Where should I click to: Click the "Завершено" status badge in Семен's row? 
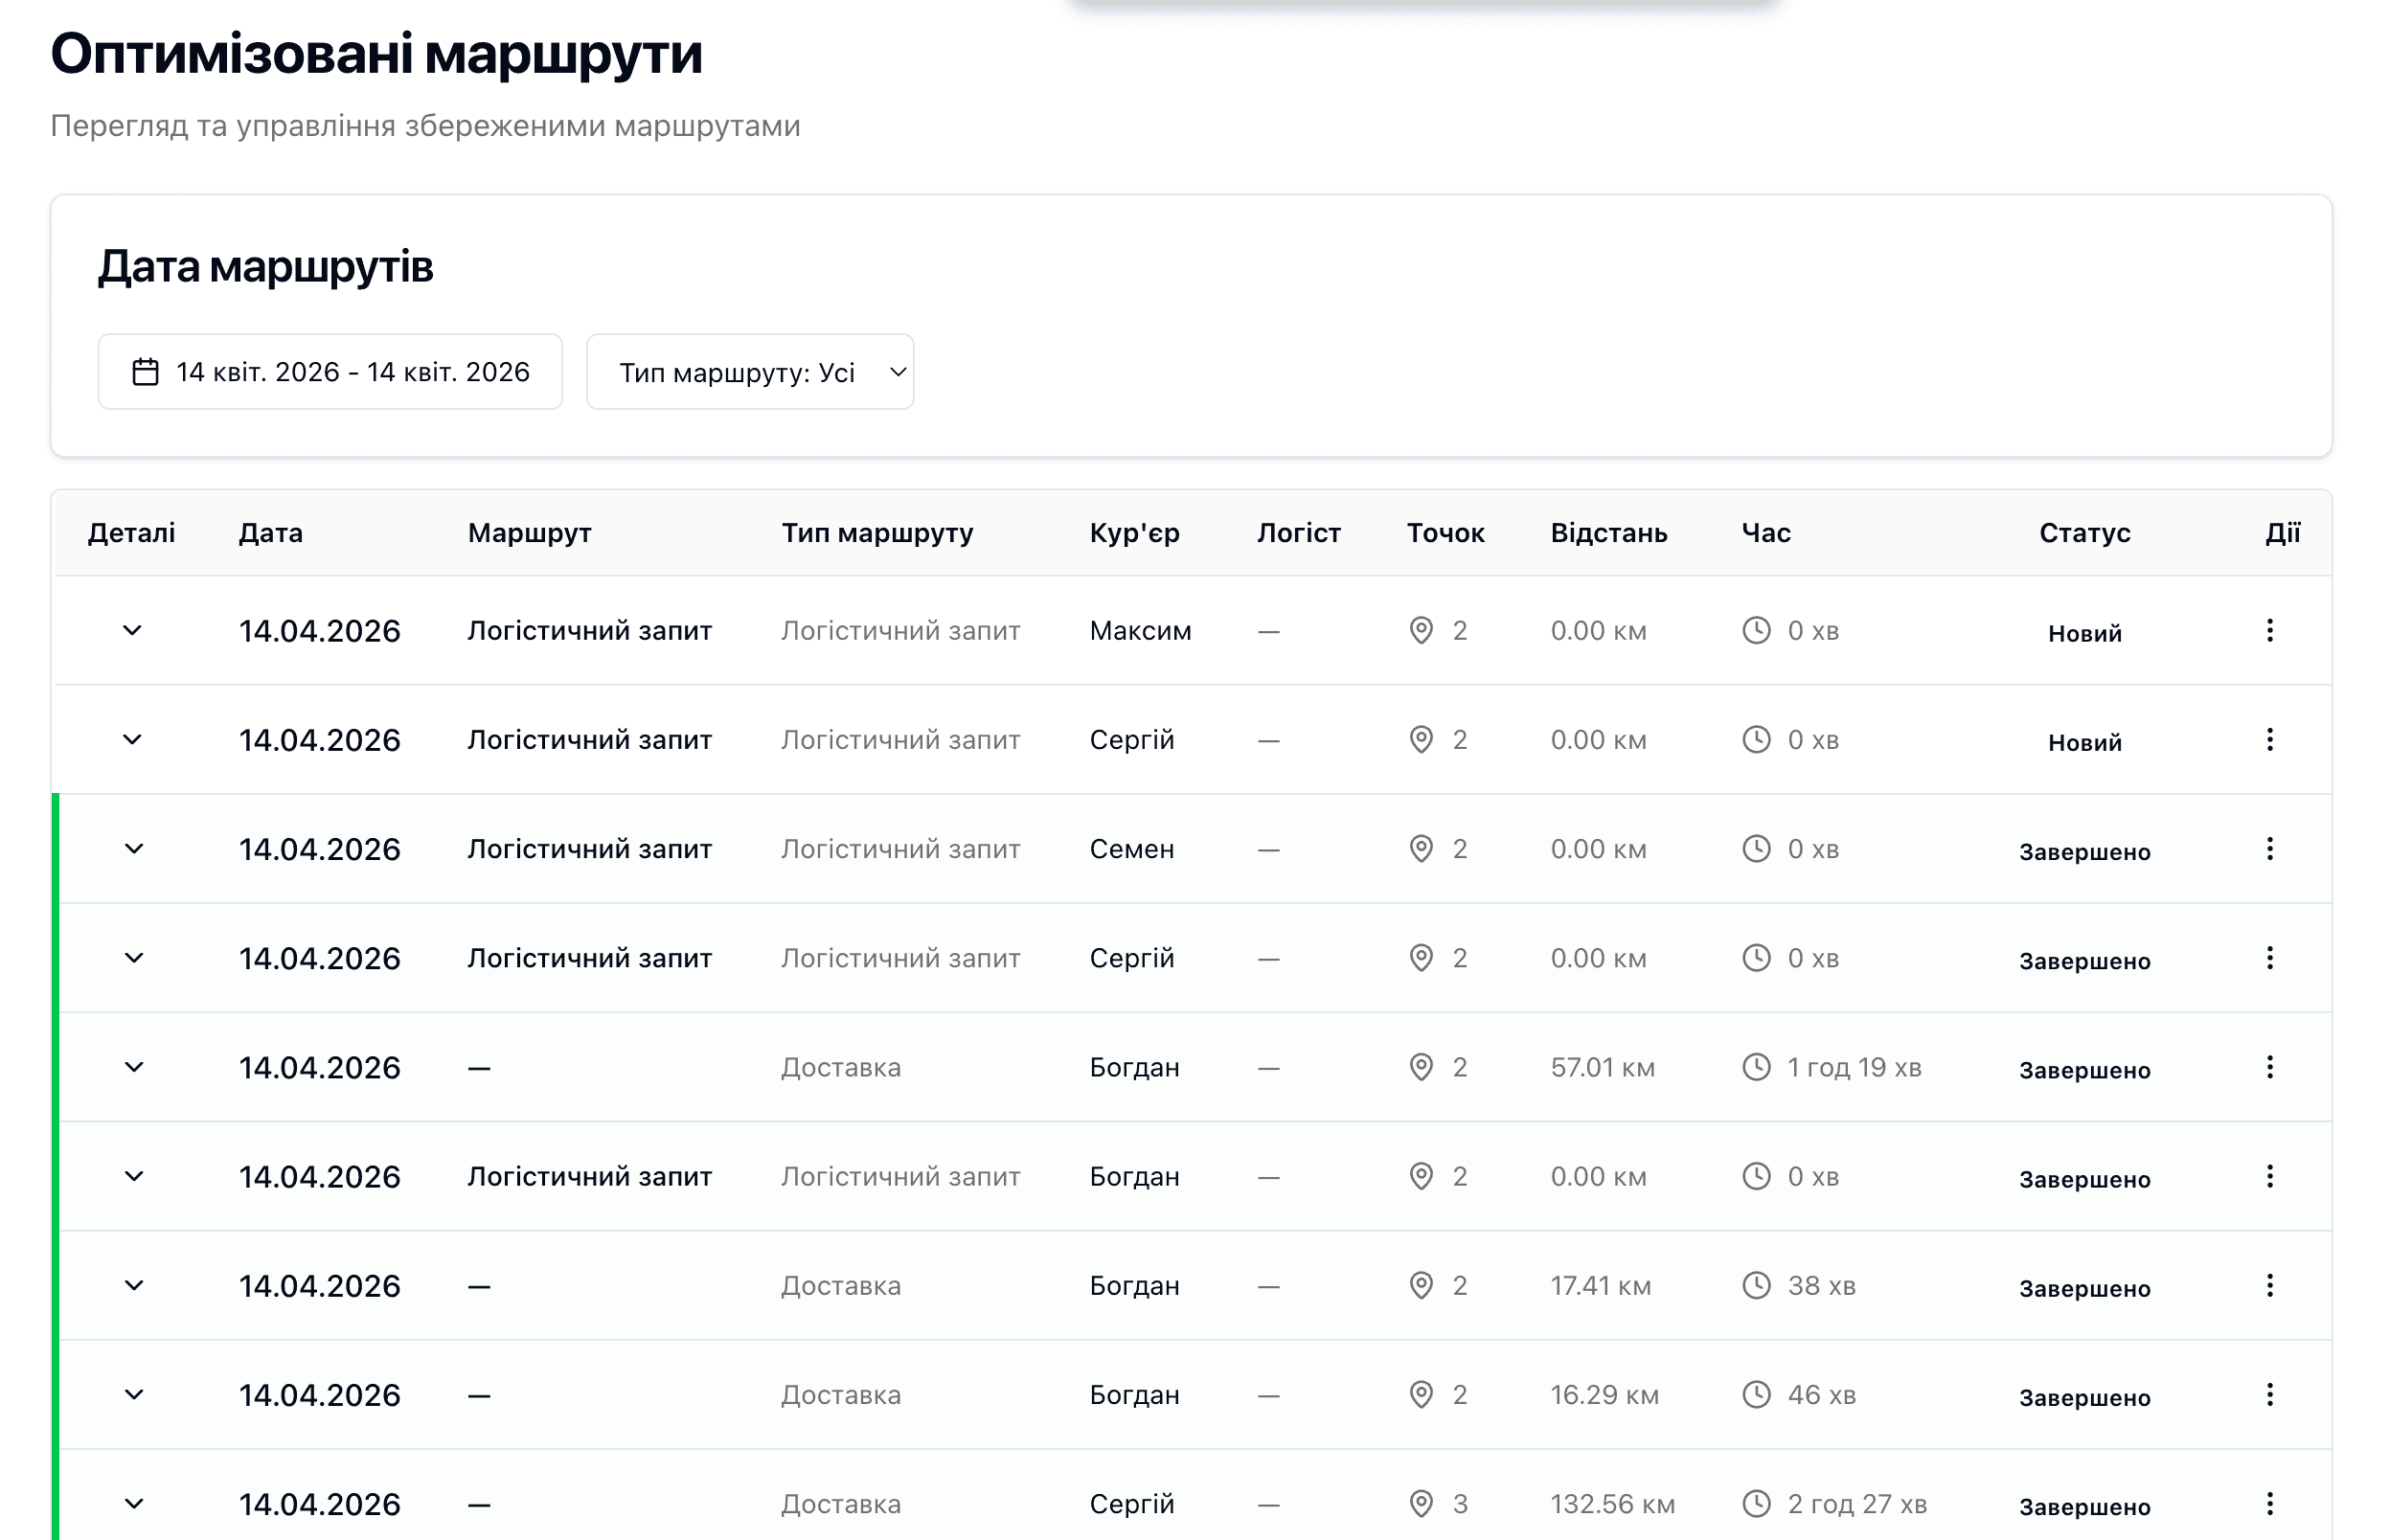coord(2085,851)
